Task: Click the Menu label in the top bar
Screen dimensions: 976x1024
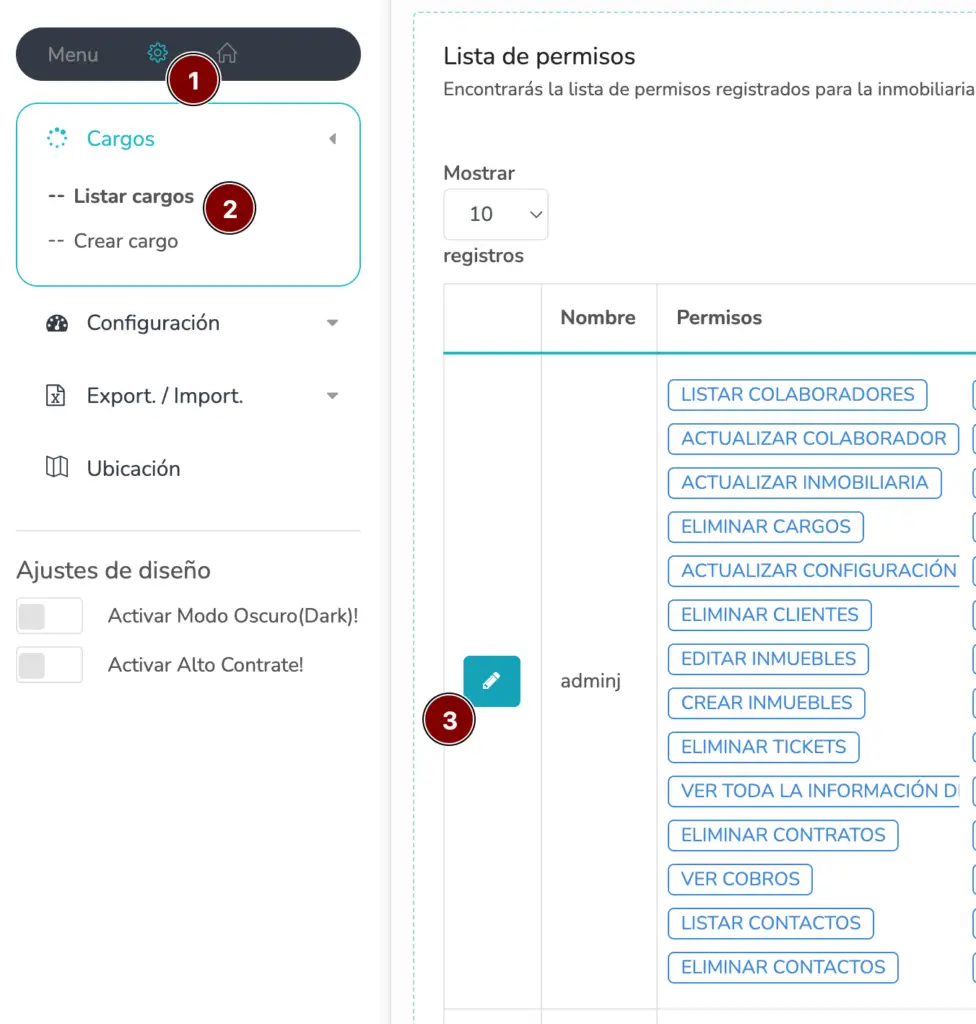Action: tap(73, 54)
